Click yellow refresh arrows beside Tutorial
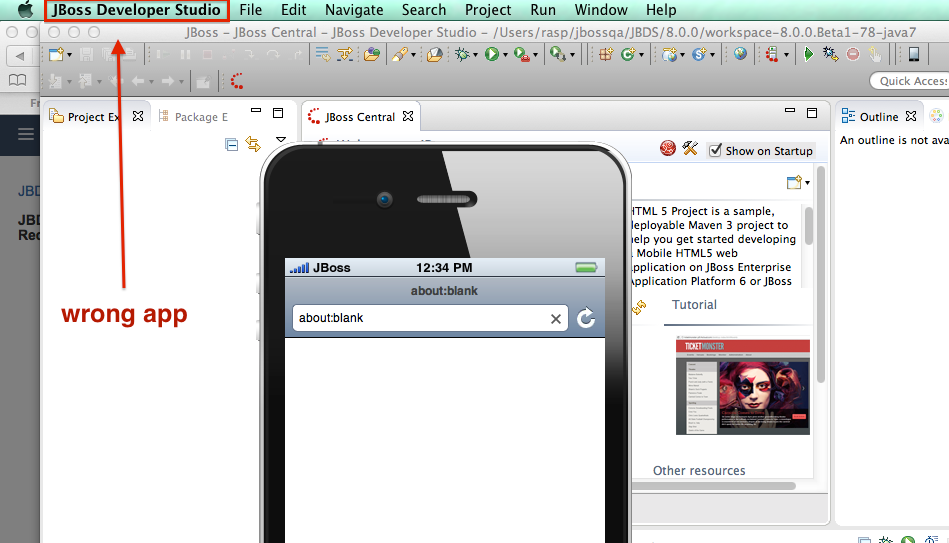Screen dimensions: 949x543 pos(639,308)
